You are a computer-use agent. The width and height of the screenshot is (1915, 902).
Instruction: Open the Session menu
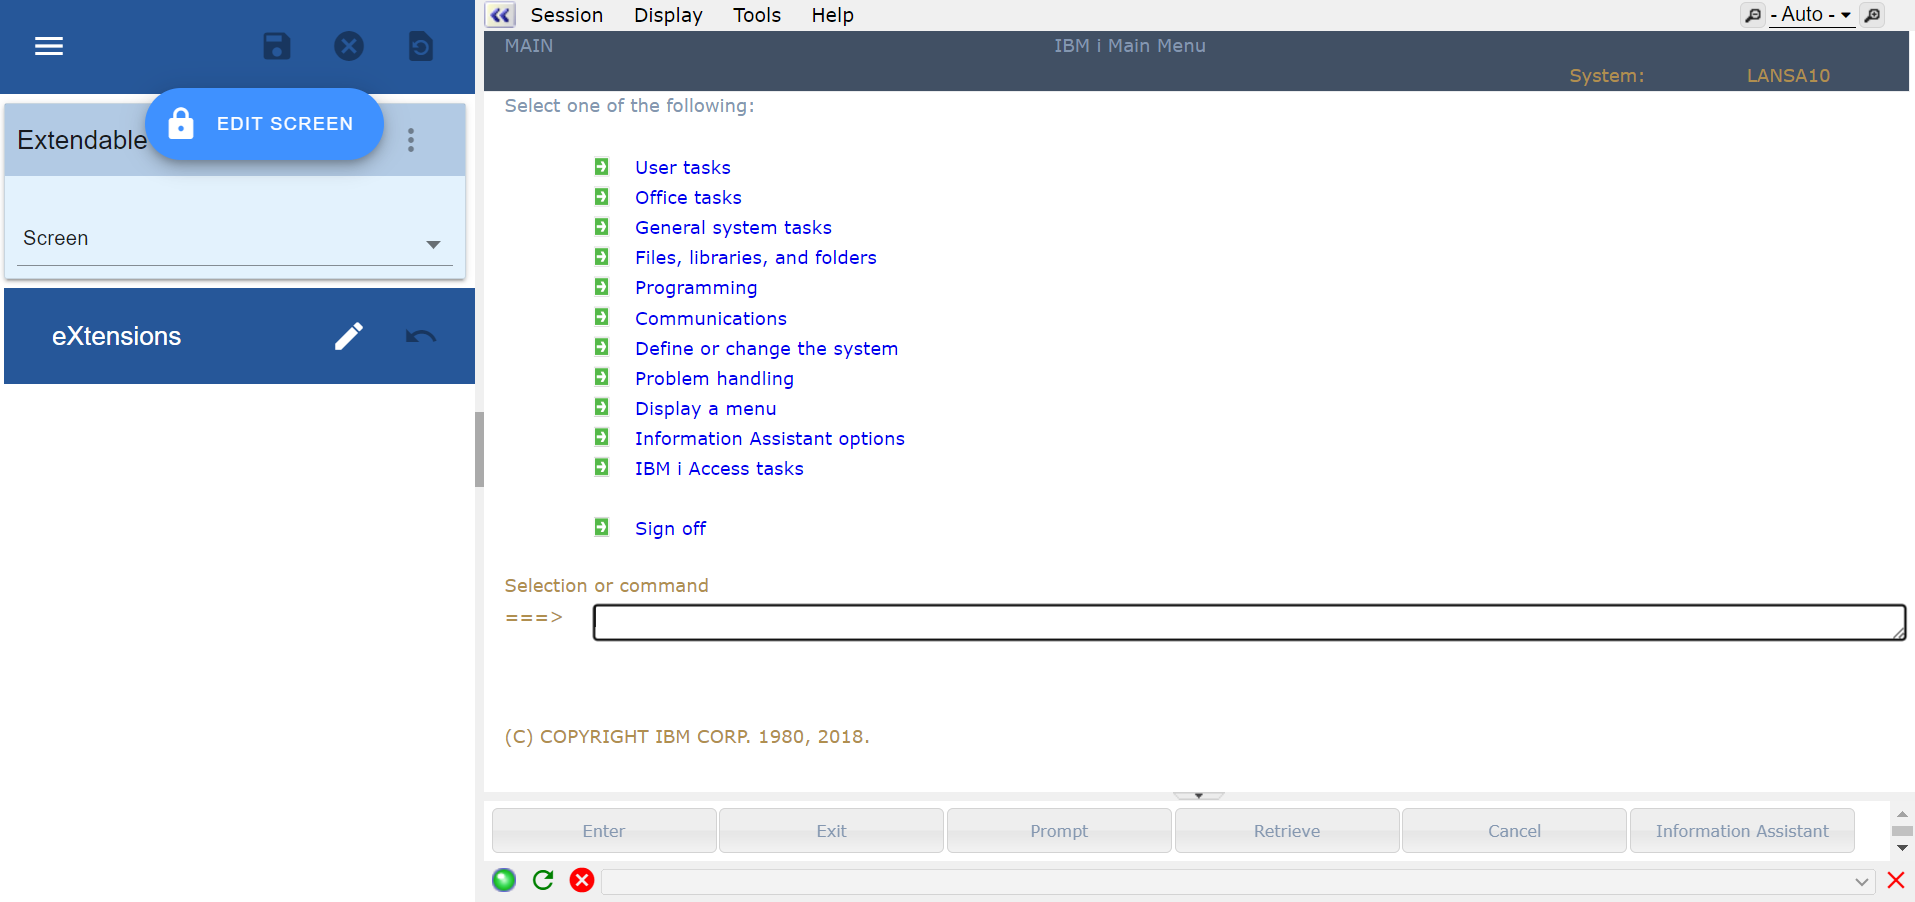click(x=566, y=15)
